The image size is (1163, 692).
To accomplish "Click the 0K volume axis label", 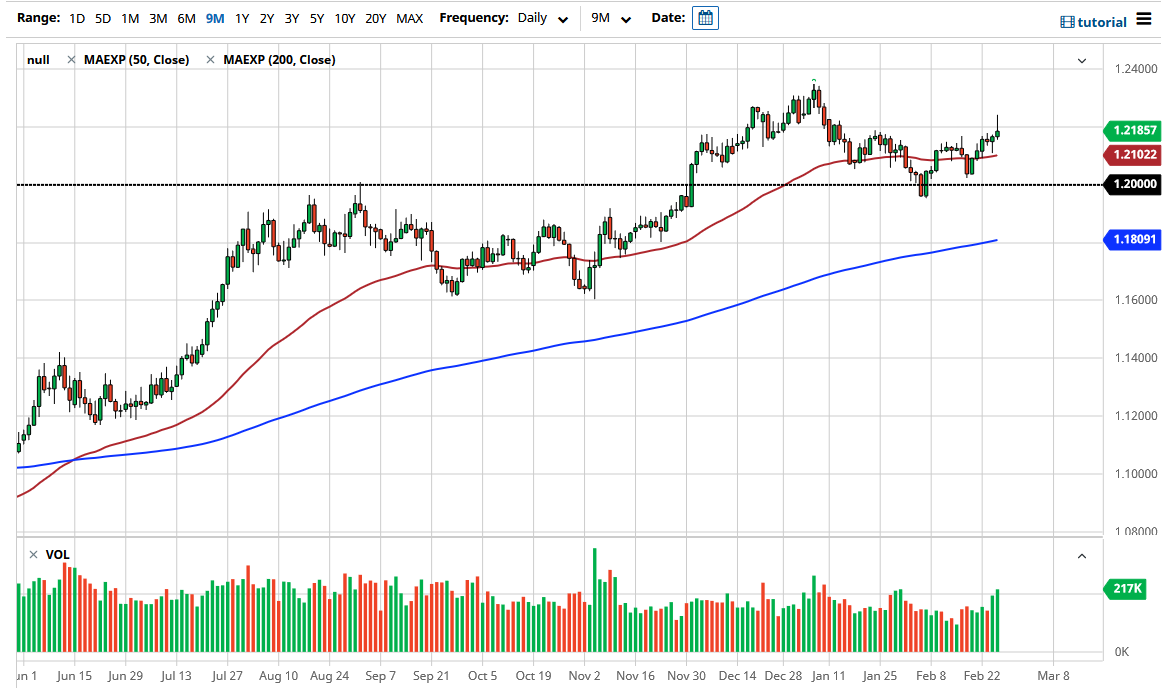I will 1121,652.
